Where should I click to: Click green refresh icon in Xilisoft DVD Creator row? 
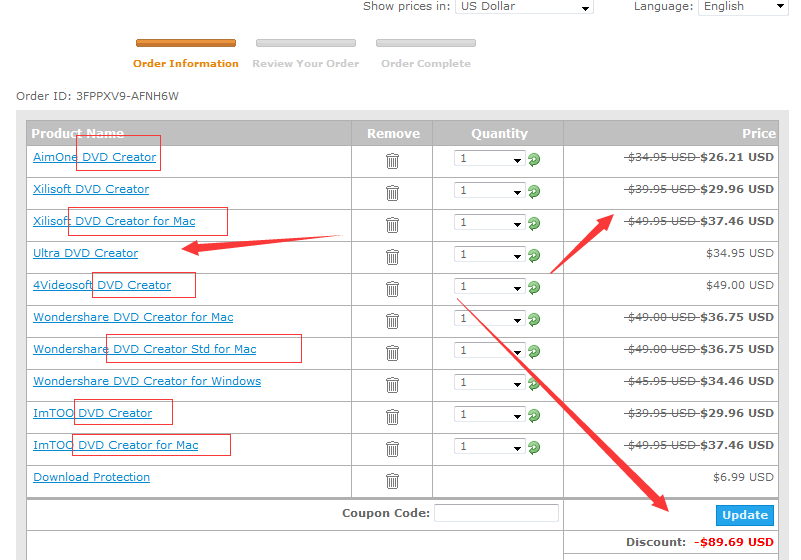[534, 192]
